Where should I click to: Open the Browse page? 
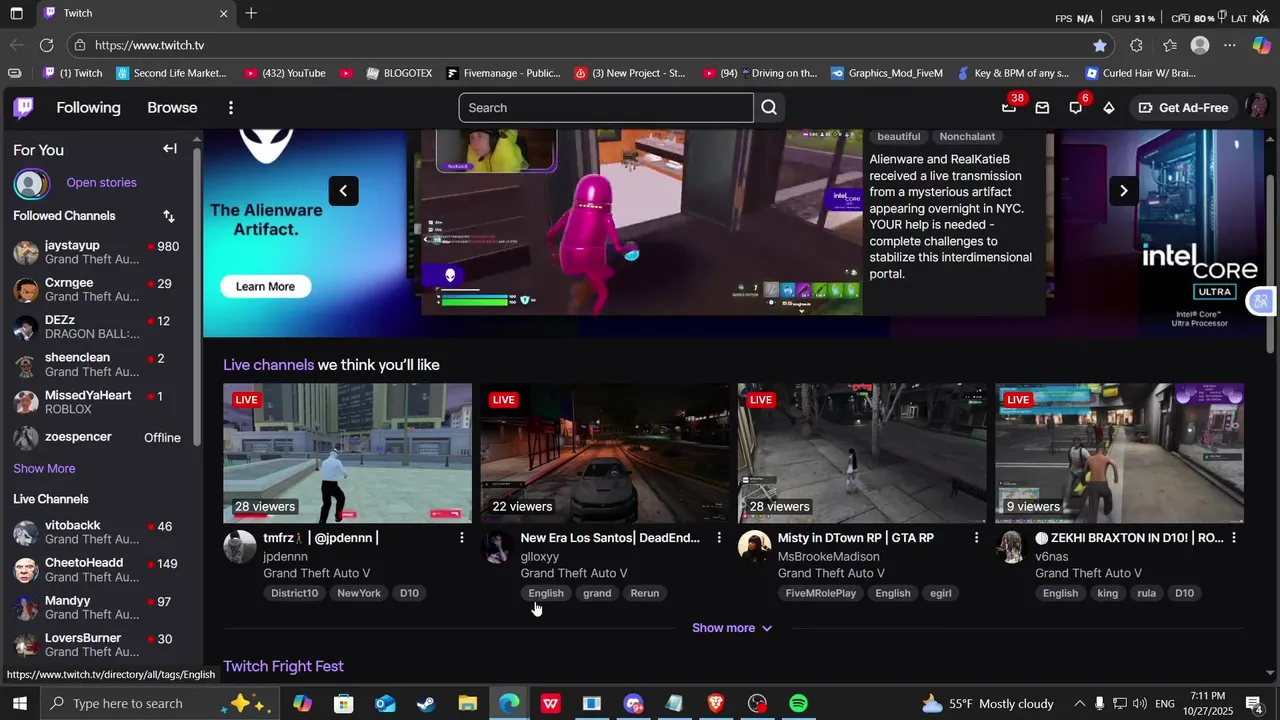(x=172, y=107)
